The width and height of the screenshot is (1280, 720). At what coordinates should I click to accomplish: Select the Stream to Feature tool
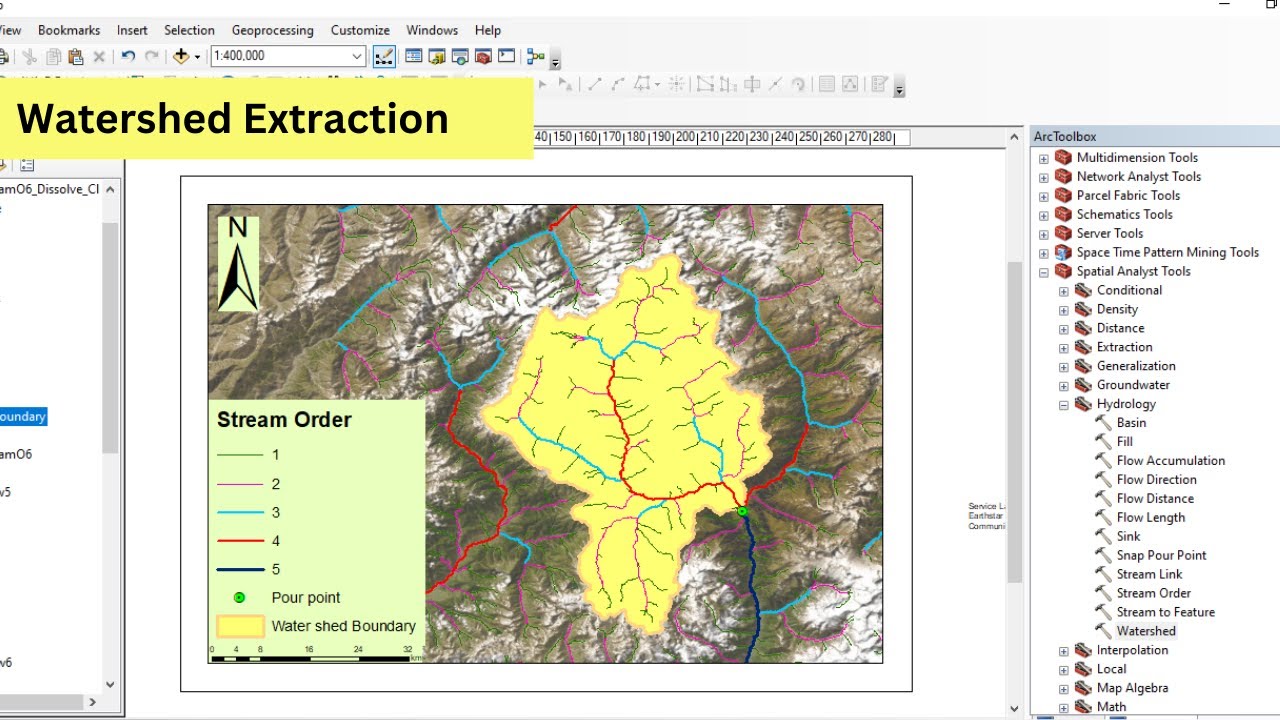pyautogui.click(x=1165, y=612)
